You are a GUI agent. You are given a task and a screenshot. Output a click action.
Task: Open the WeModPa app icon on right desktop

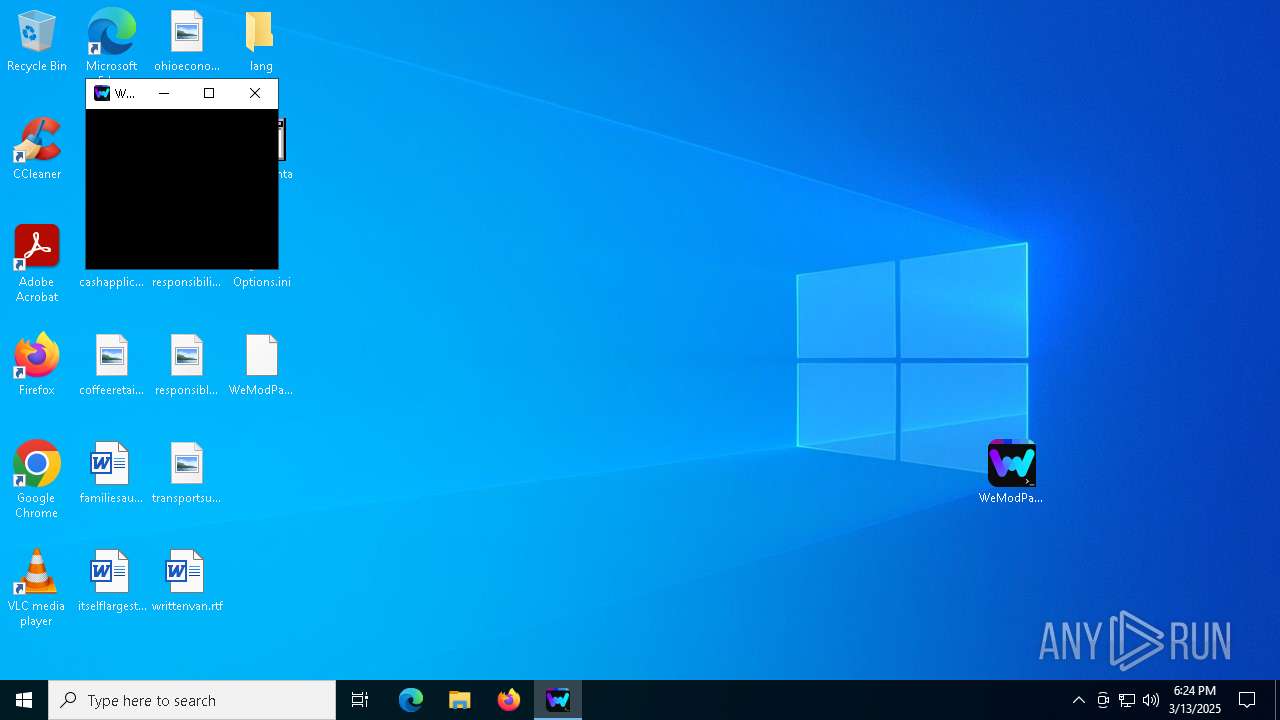tap(1011, 471)
